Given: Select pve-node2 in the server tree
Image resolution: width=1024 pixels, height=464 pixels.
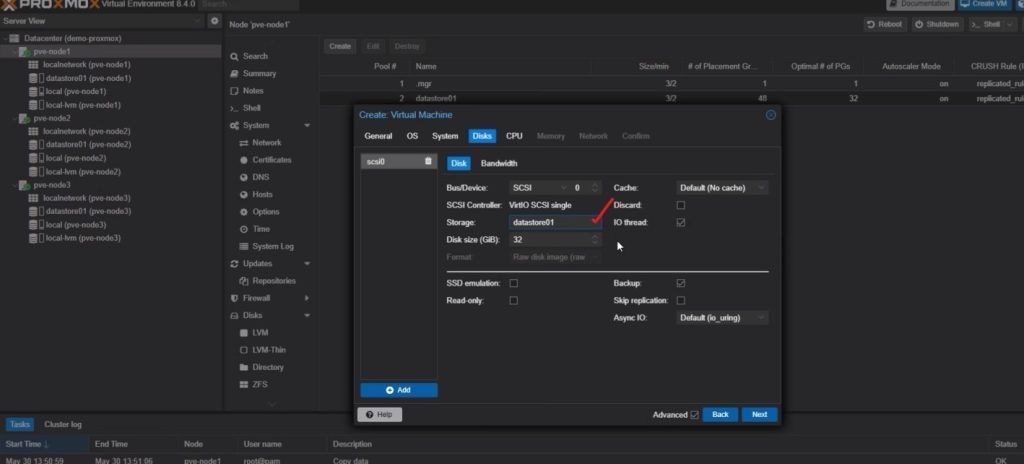Looking at the screenshot, I should click(x=52, y=118).
